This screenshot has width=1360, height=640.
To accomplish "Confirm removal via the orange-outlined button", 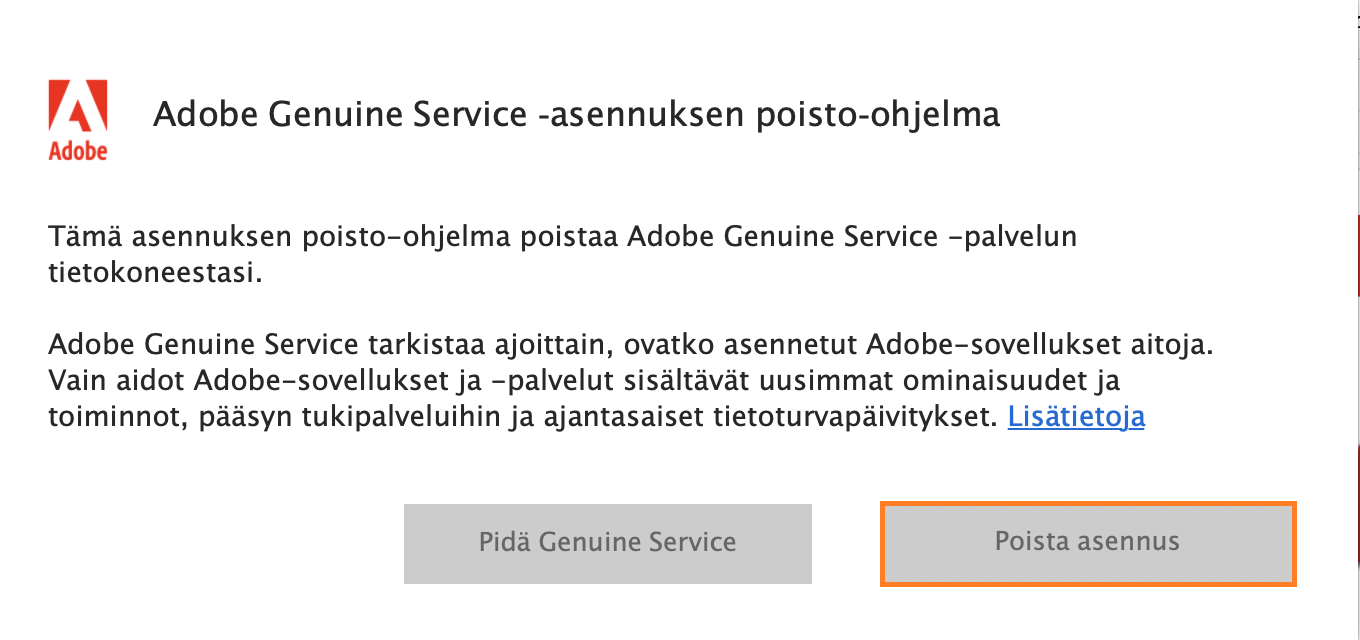I will pyautogui.click(x=1088, y=542).
